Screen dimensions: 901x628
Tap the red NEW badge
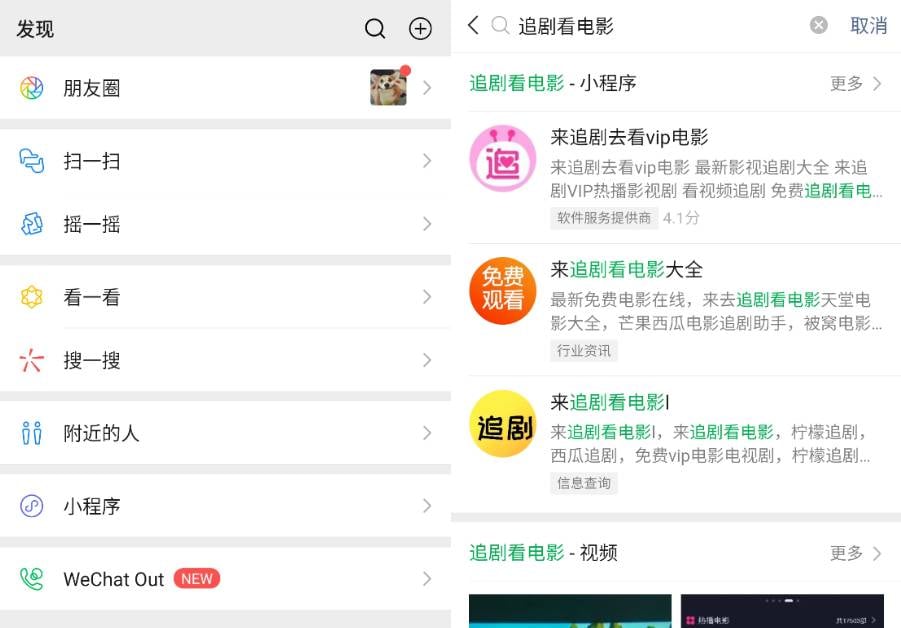coord(197,579)
